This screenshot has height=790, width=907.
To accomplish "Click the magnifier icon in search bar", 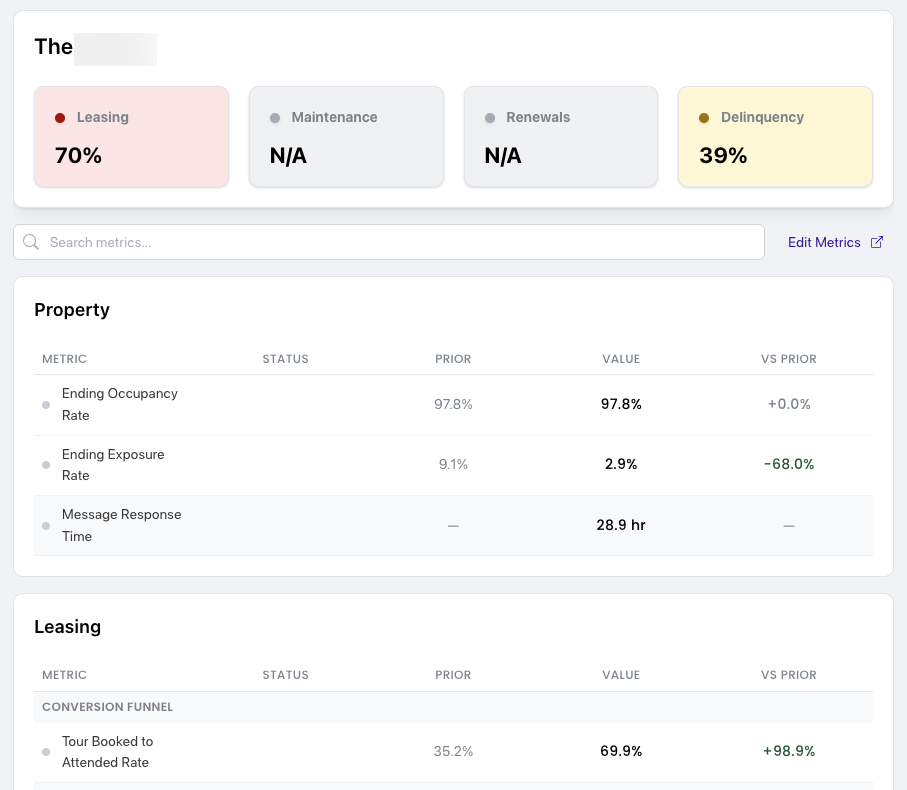I will tap(31, 242).
